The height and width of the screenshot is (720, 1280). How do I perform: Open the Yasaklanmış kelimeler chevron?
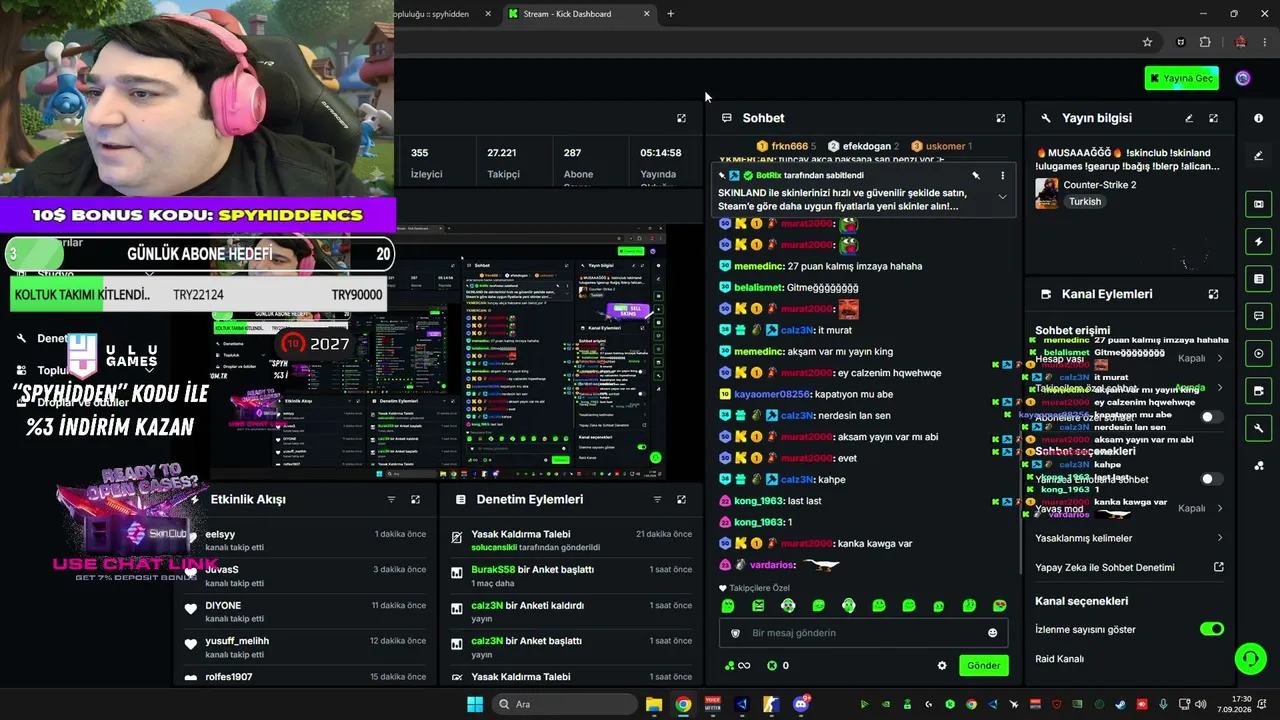pos(1219,538)
